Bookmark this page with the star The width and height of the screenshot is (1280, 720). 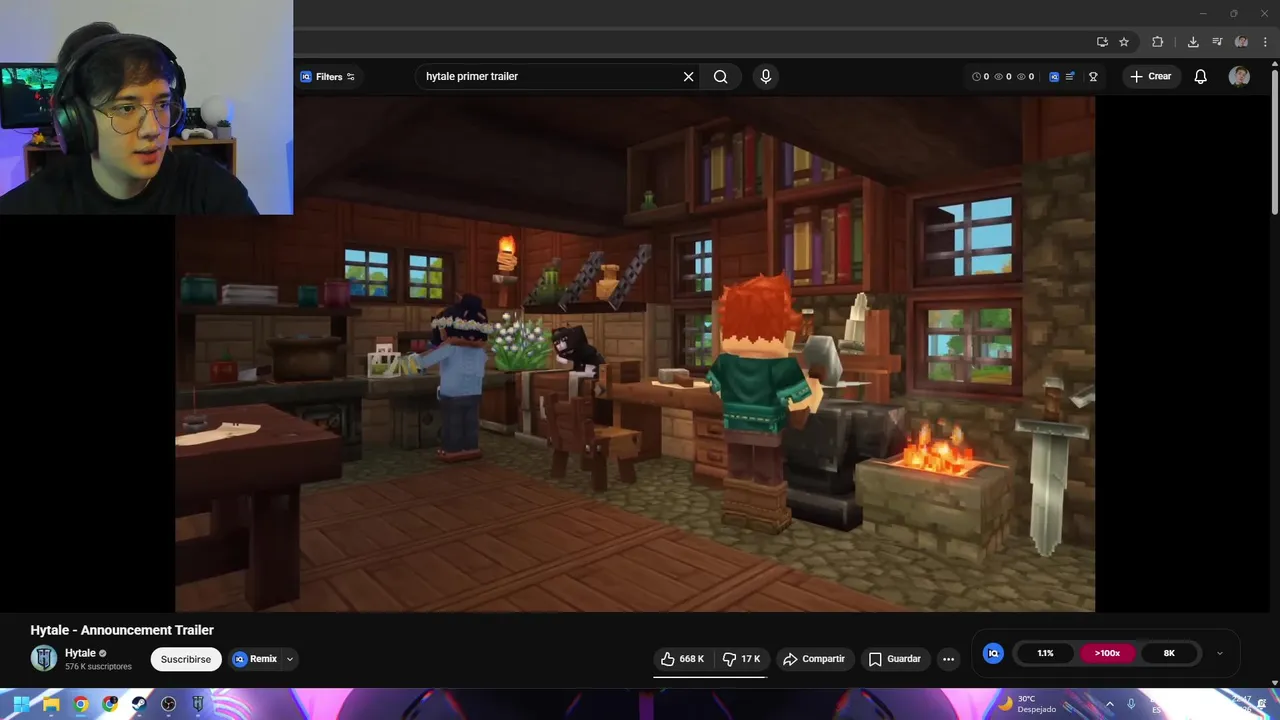coord(1124,42)
